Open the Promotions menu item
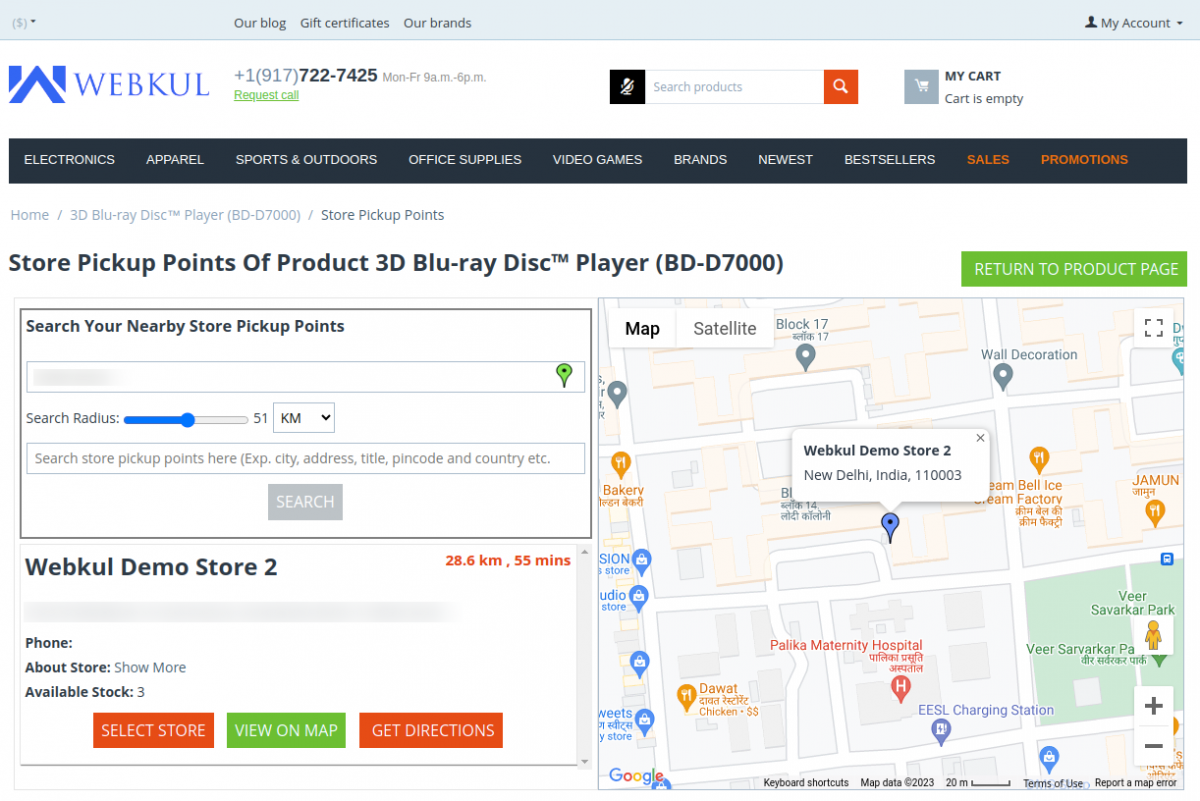1200x801 pixels. click(x=1084, y=160)
